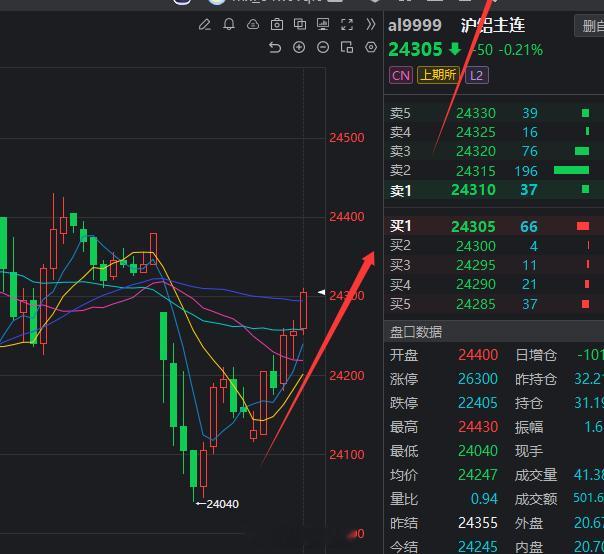Select 卖4 price 24325
Viewport: 604px width, 554px height.
[x=476, y=133]
